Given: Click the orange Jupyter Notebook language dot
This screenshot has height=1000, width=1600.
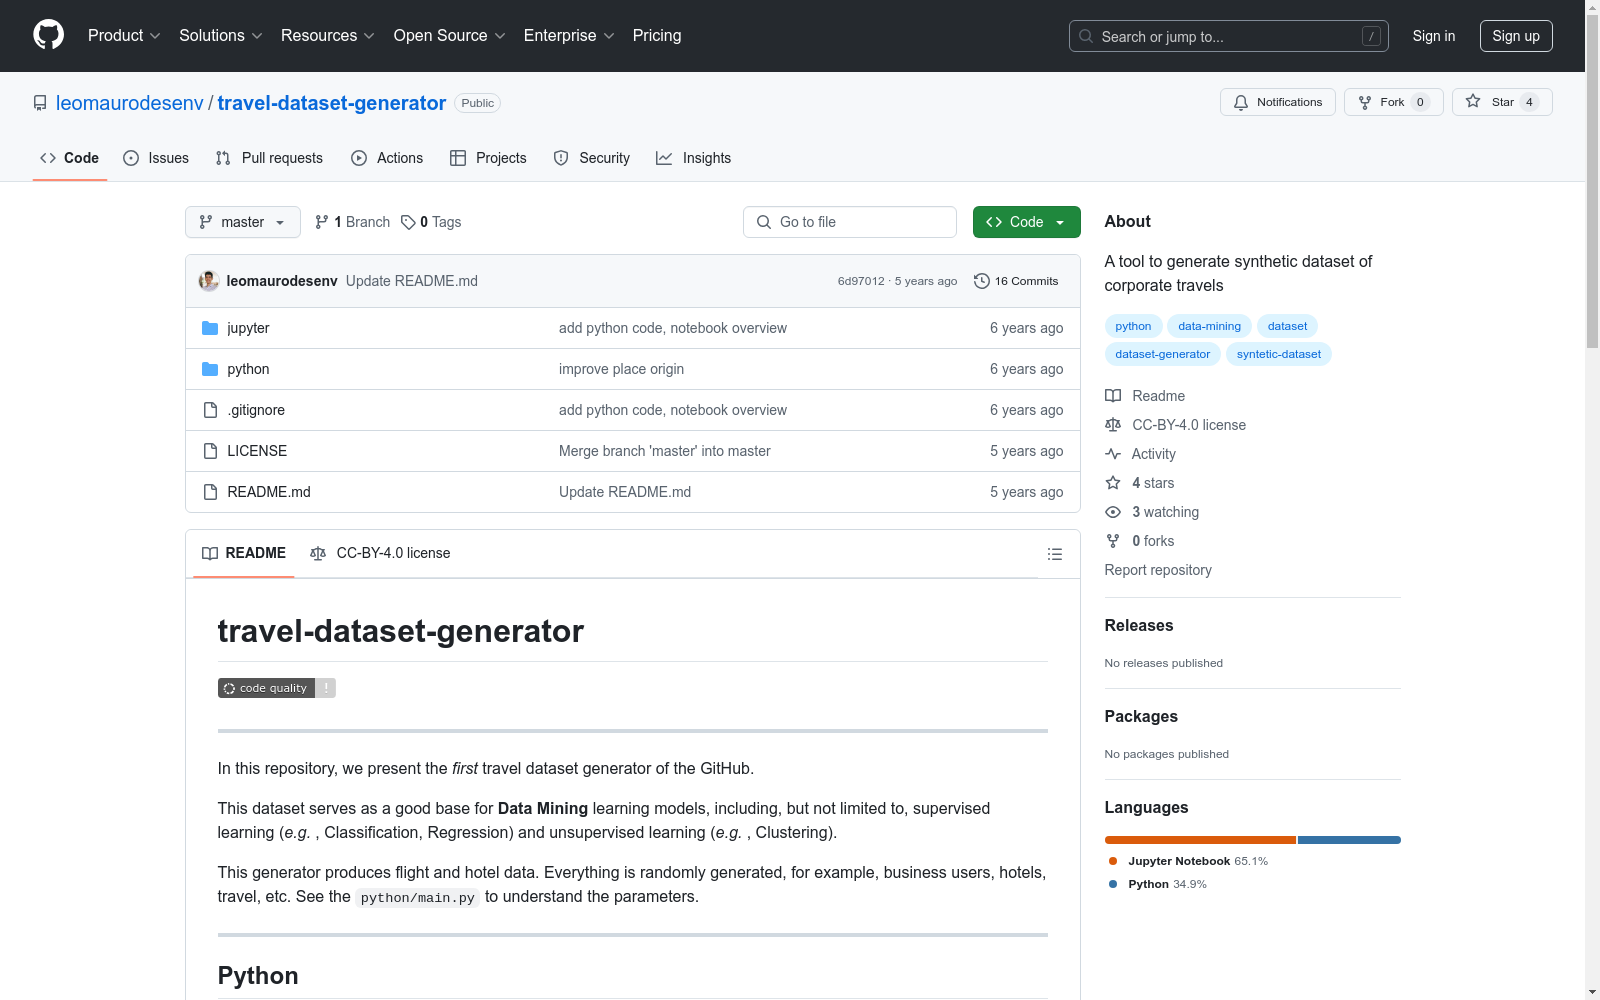Looking at the screenshot, I should (1113, 861).
